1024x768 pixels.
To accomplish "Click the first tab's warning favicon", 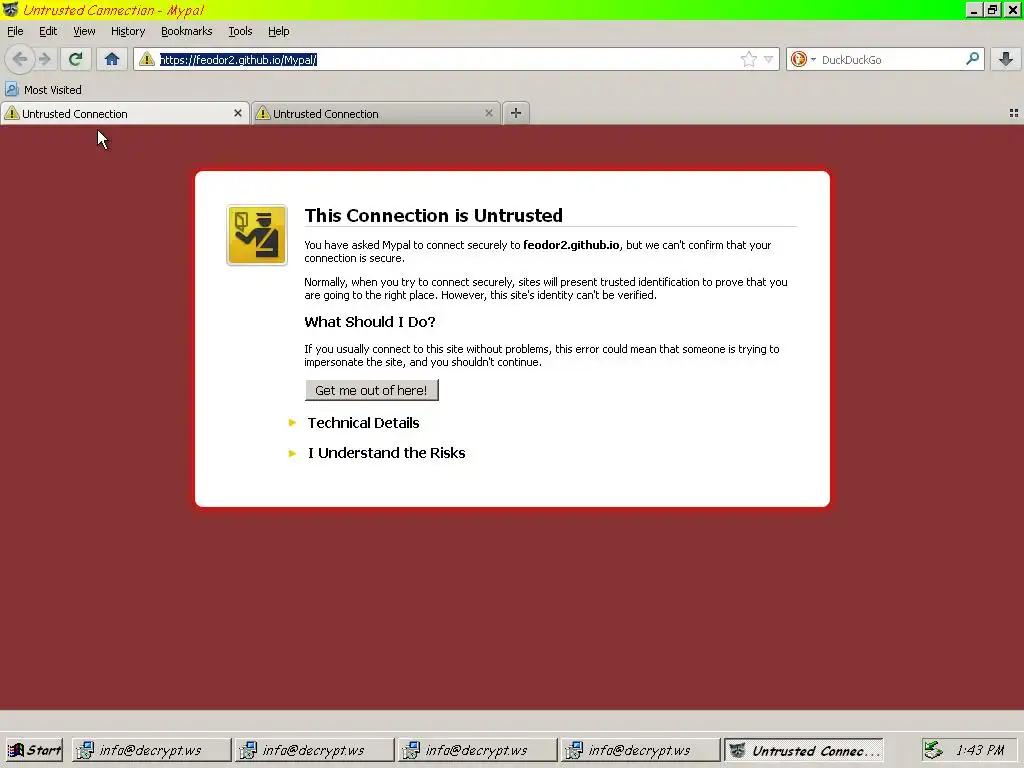I will pos(12,113).
